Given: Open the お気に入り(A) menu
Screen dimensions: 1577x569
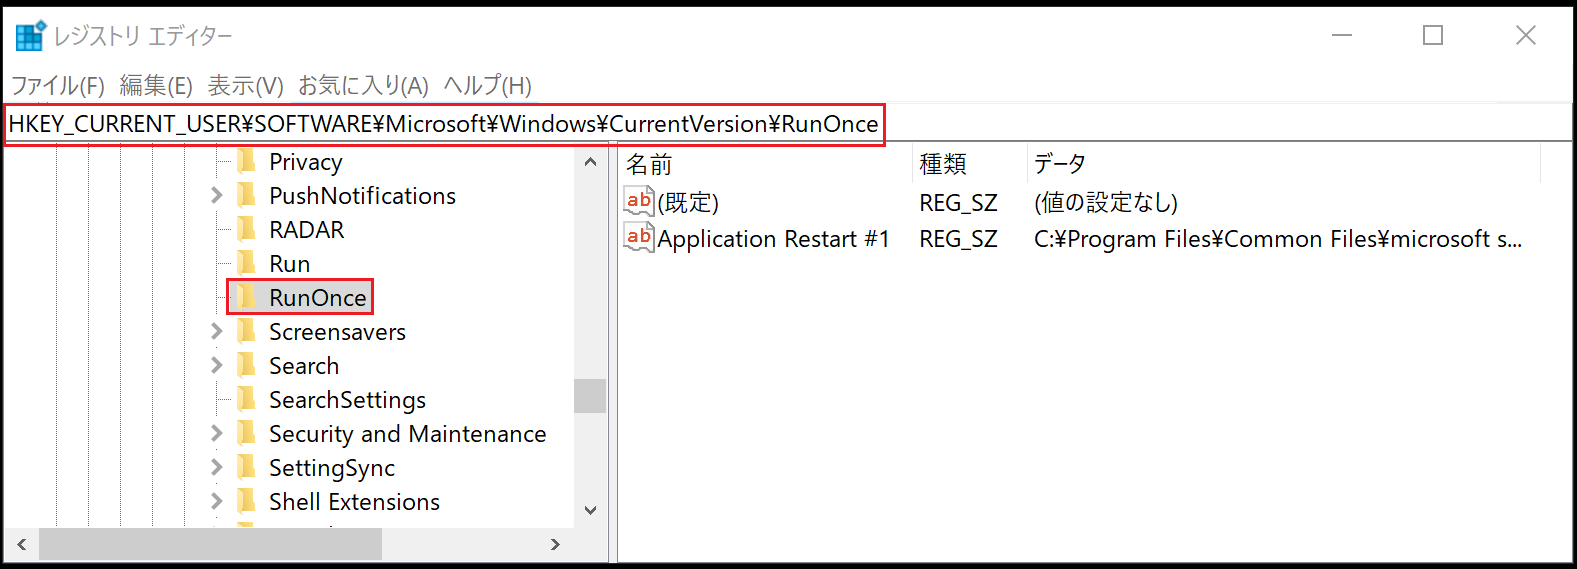Looking at the screenshot, I should (364, 86).
